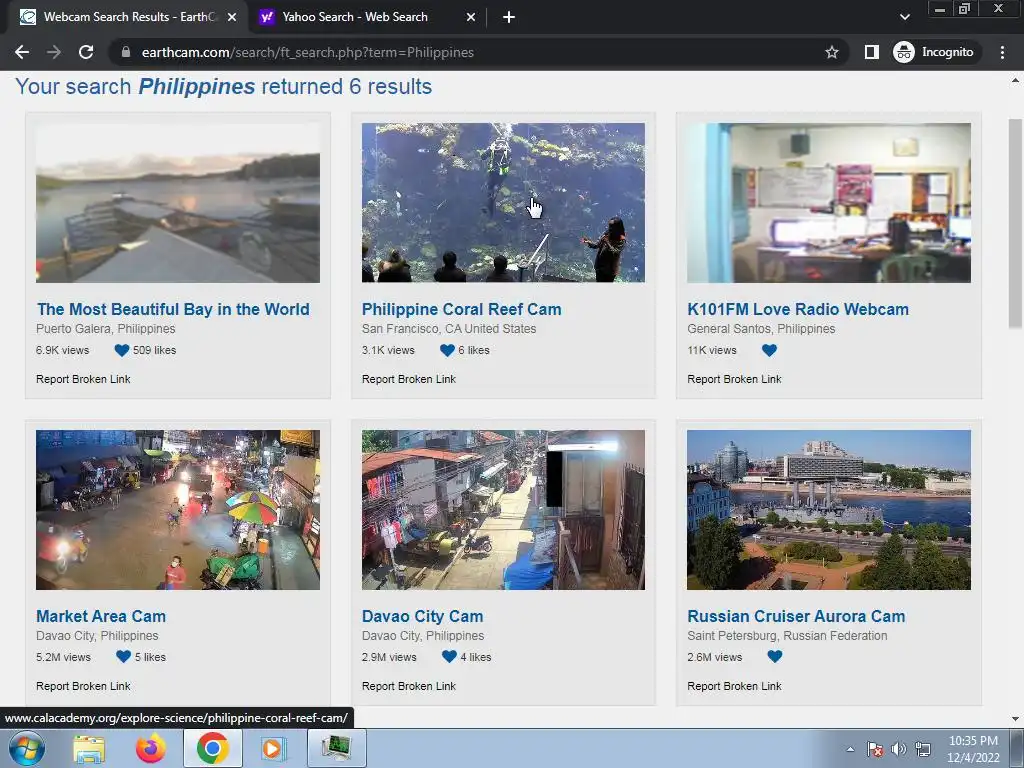The image size is (1024, 768).
Task: Report Broken Link for Coral Reef Cam
Action: tap(409, 379)
